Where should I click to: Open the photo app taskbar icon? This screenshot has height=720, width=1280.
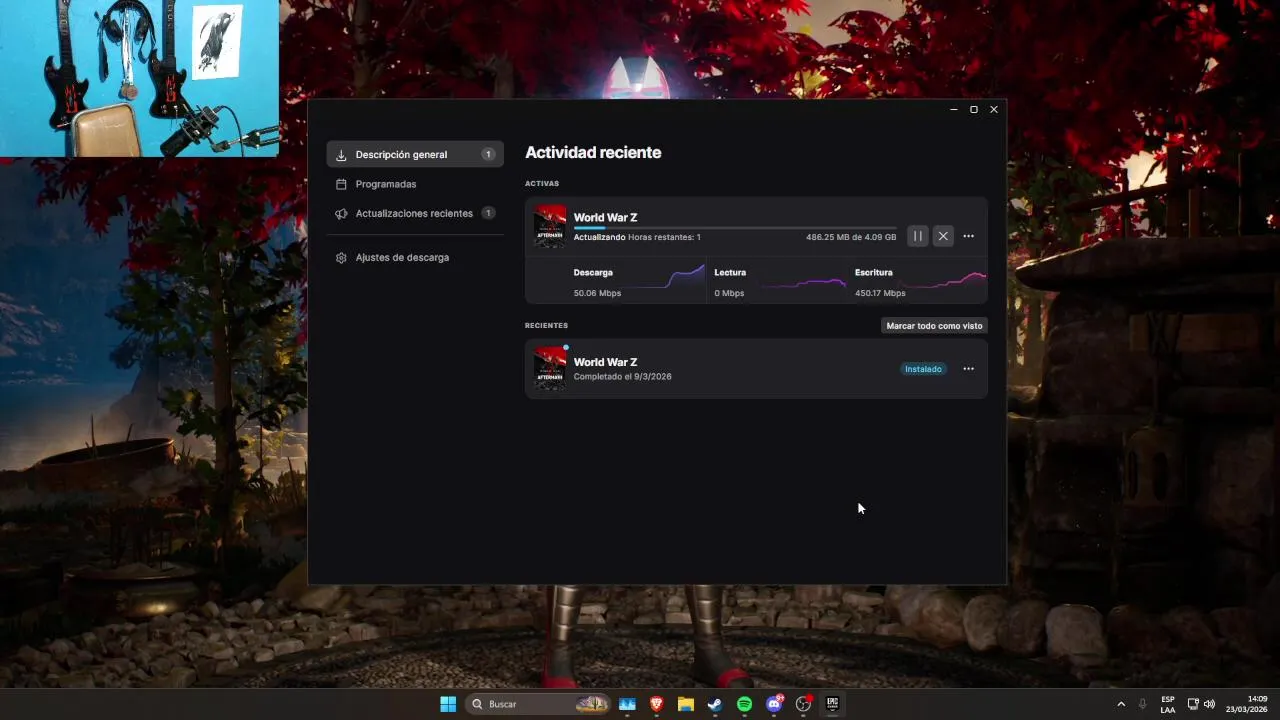[x=627, y=704]
